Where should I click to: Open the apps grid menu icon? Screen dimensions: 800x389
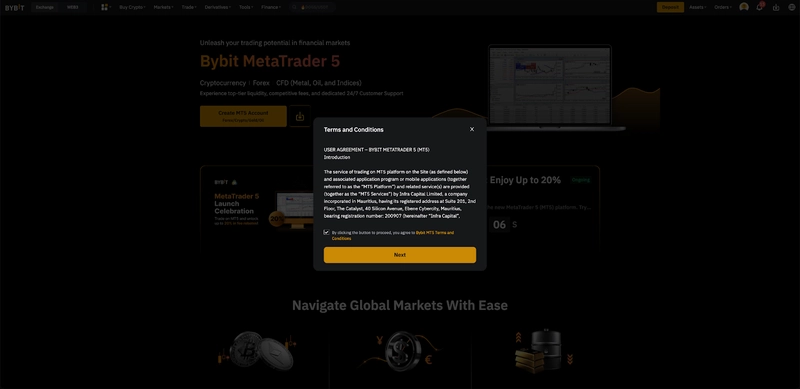[105, 7]
